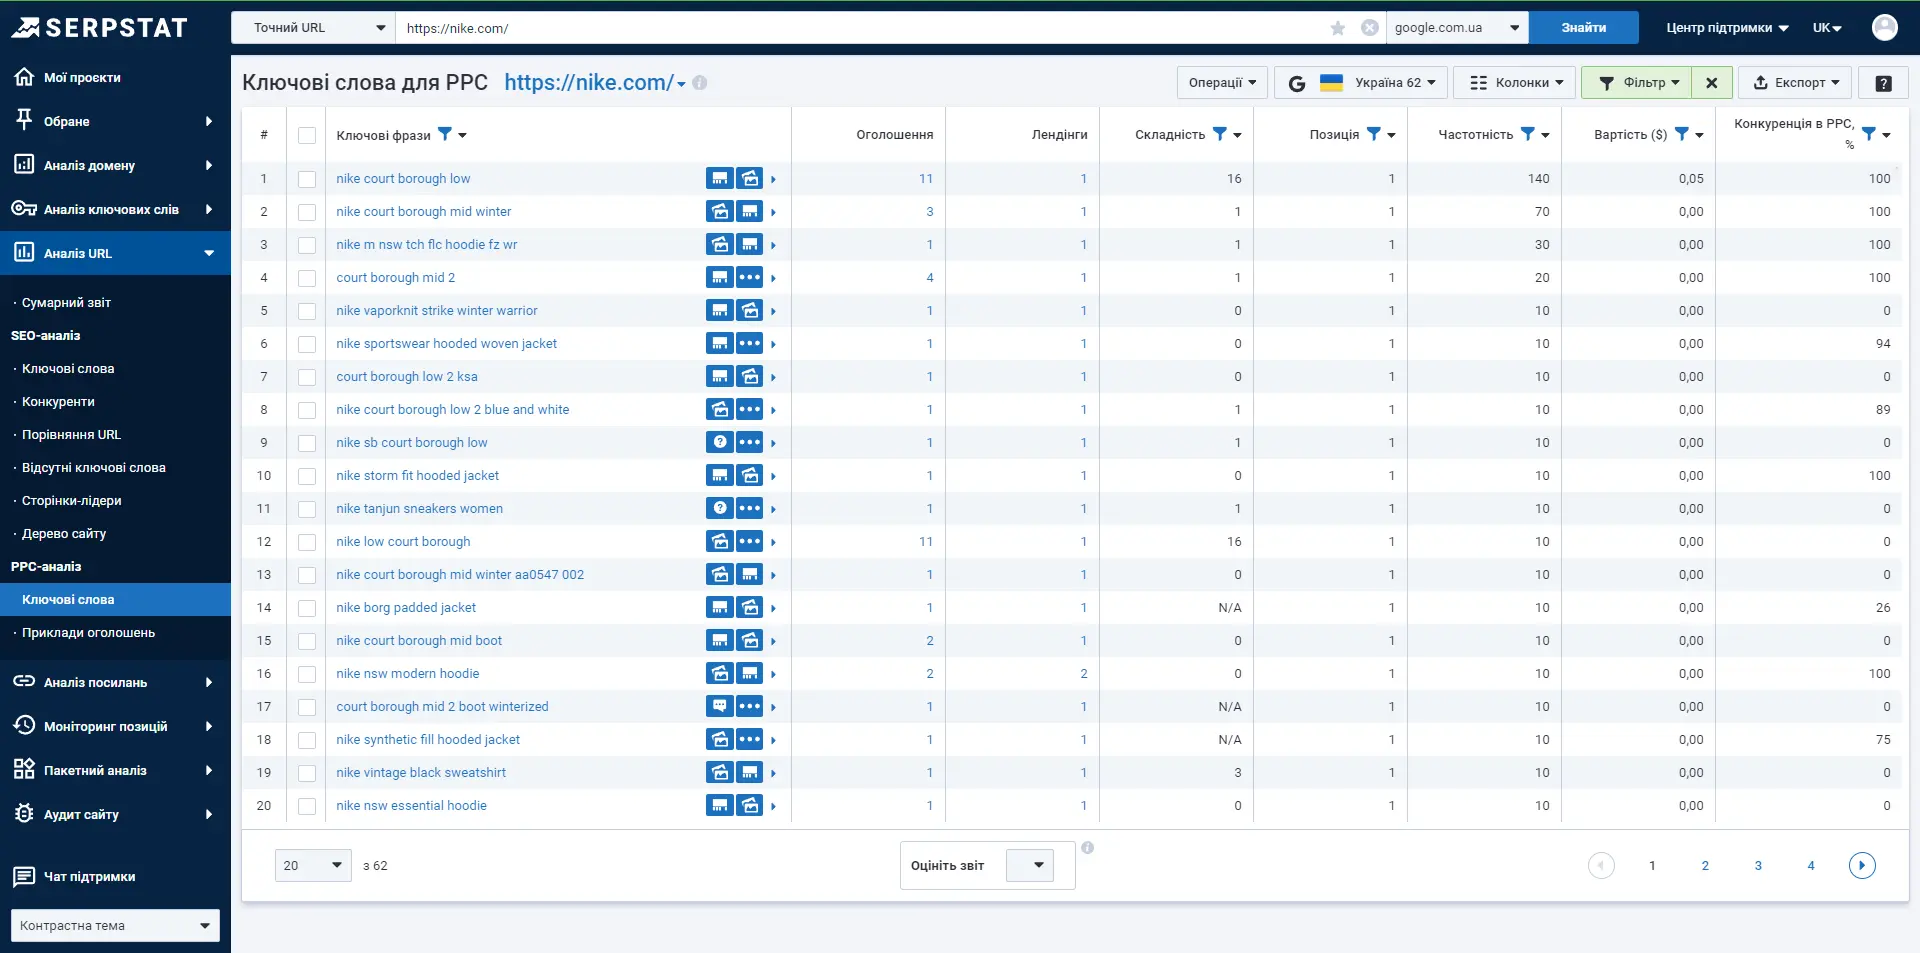This screenshot has width=1920, height=953.
Task: Click filter icon on Частотність column
Action: pos(1528,134)
